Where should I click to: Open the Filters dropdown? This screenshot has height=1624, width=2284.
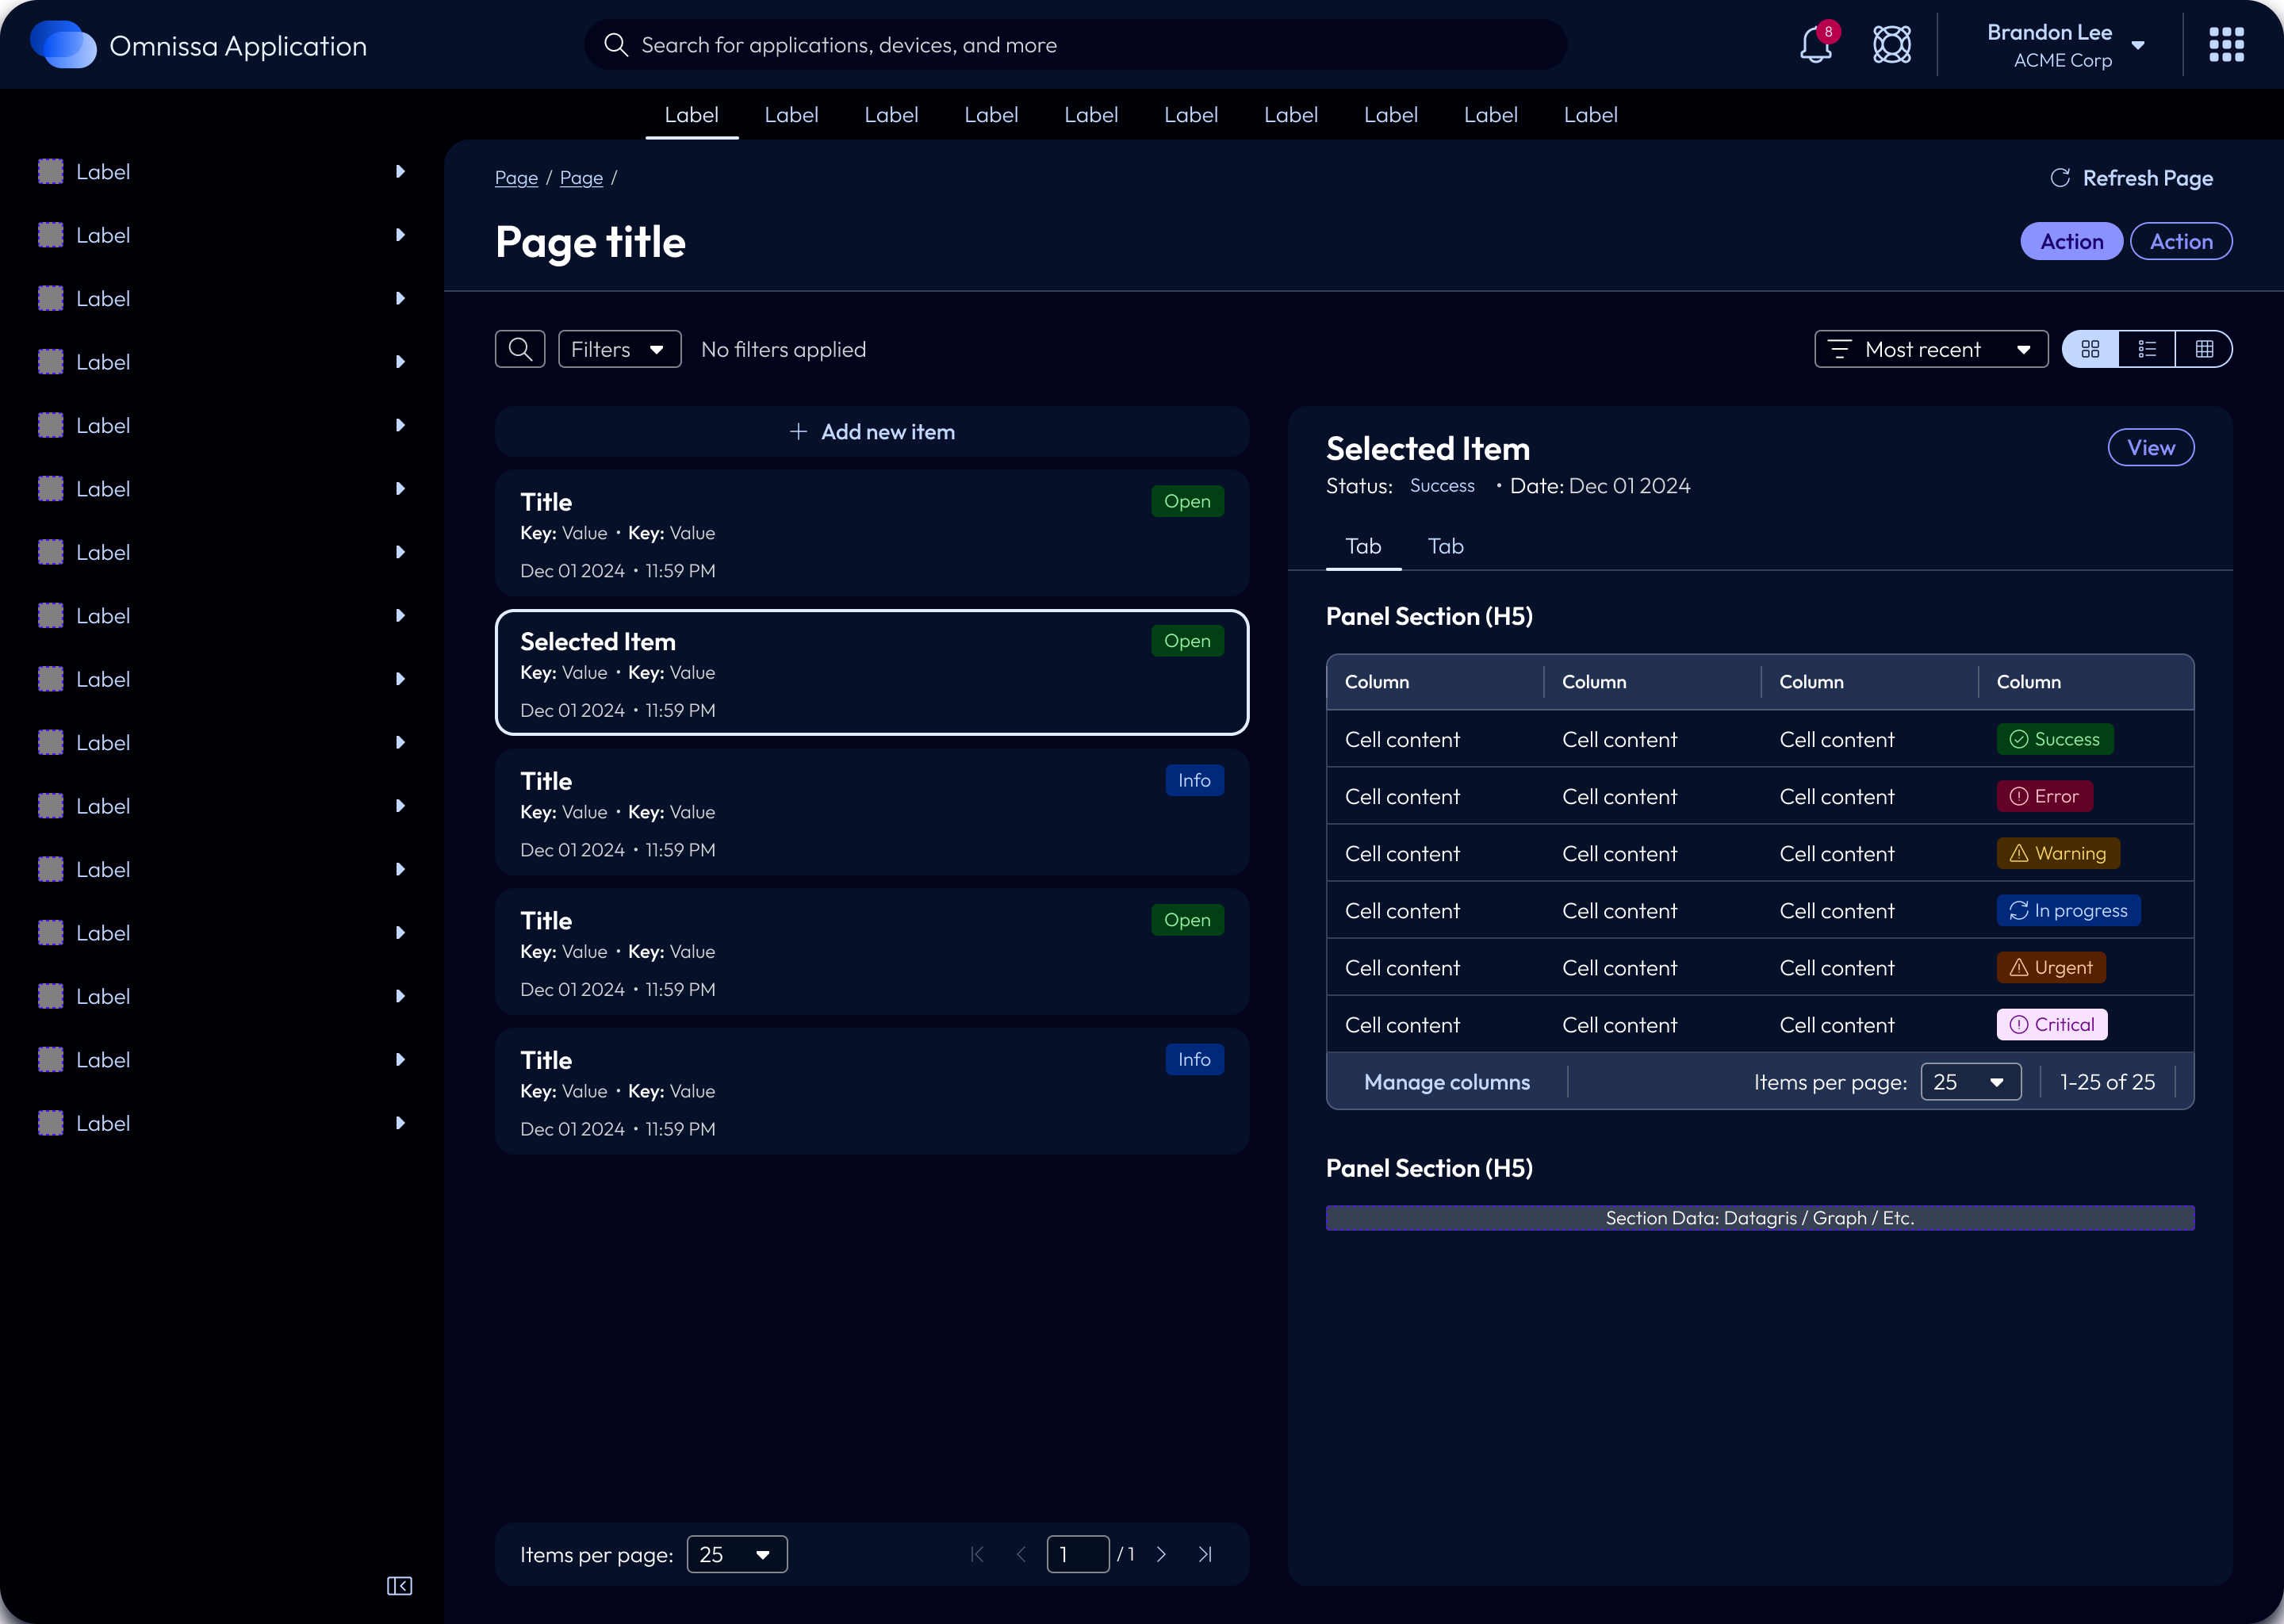tap(619, 348)
